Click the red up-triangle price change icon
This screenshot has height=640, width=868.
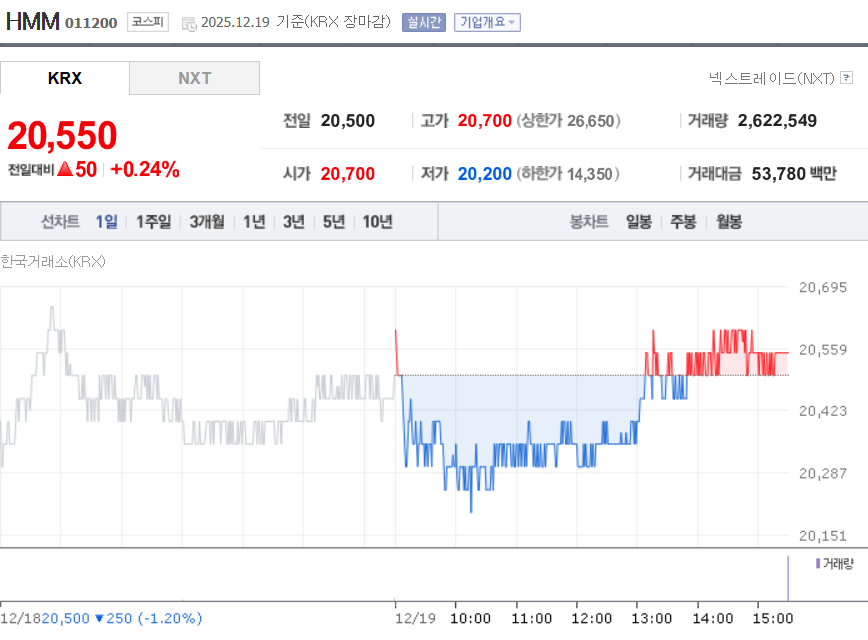[65, 169]
